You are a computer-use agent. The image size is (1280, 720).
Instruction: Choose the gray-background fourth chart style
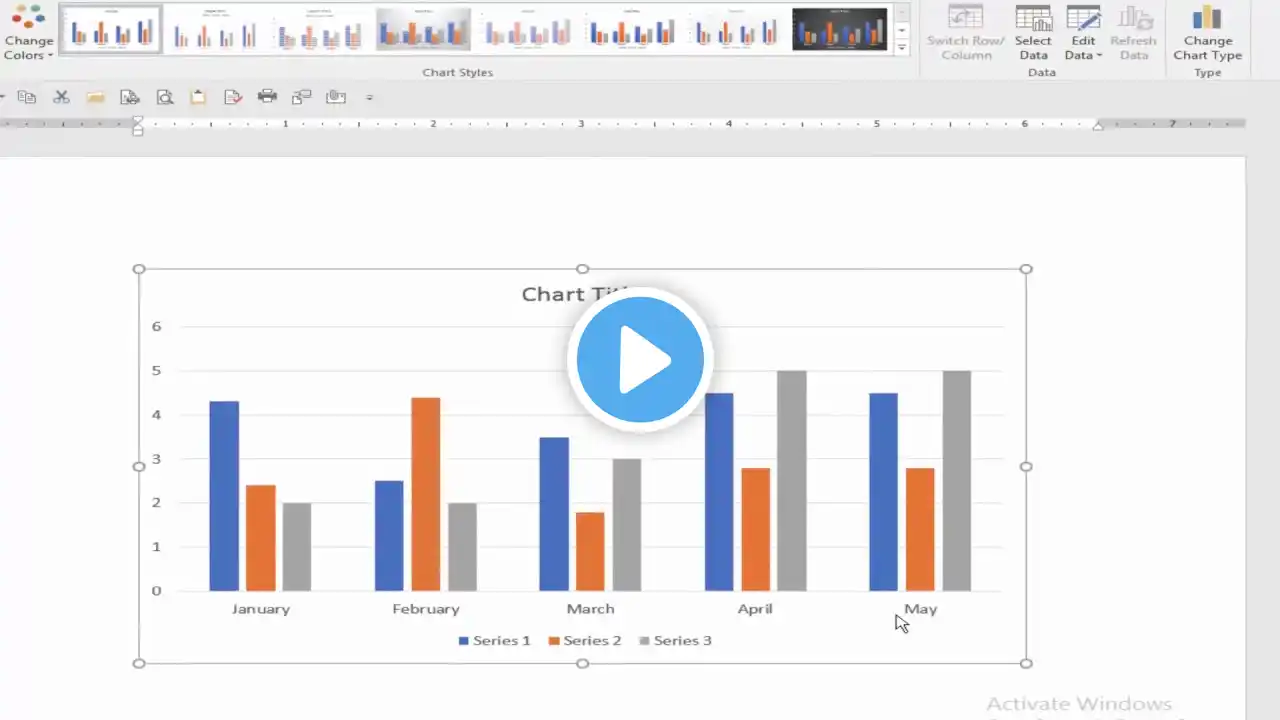(423, 29)
